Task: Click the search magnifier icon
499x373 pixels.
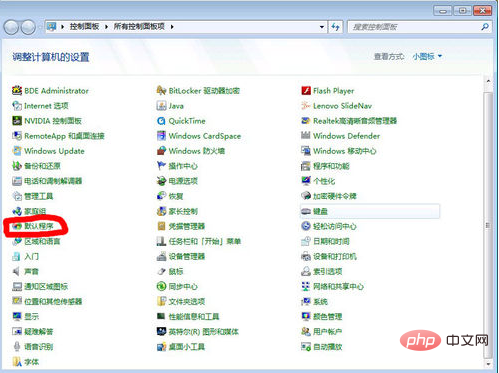Action: [x=485, y=27]
